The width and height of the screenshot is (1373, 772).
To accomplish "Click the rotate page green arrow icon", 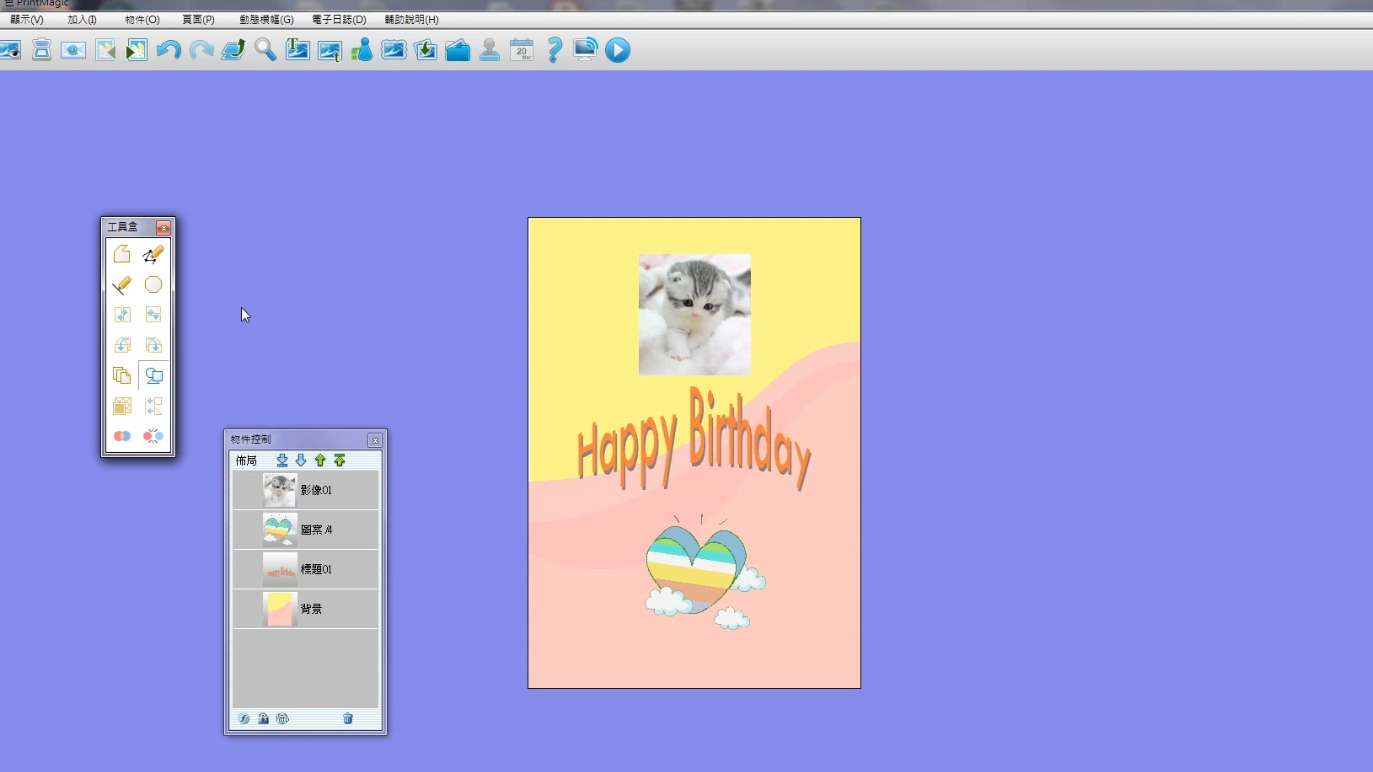I will 233,50.
